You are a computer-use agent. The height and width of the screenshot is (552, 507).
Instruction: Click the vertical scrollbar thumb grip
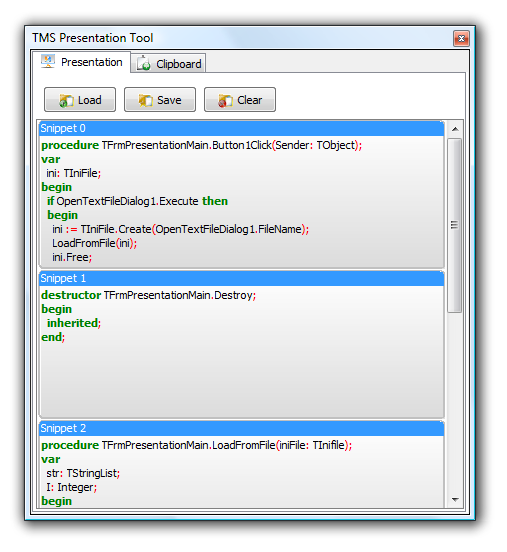(455, 225)
